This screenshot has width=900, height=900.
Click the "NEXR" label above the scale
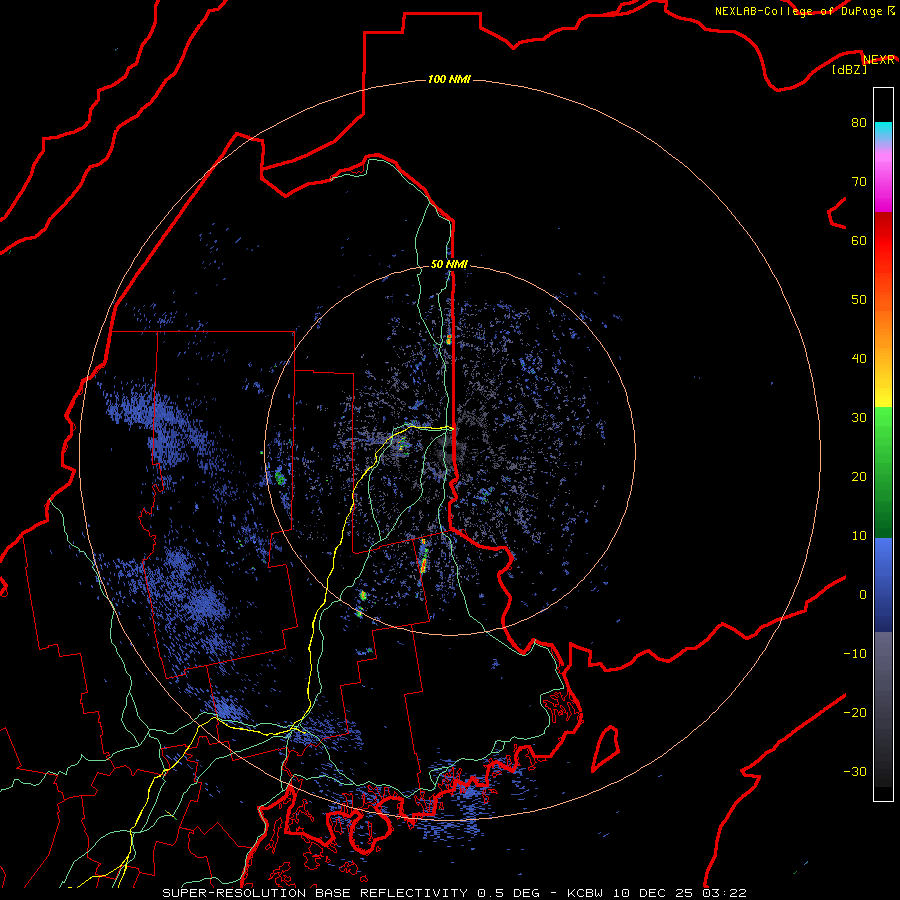879,60
